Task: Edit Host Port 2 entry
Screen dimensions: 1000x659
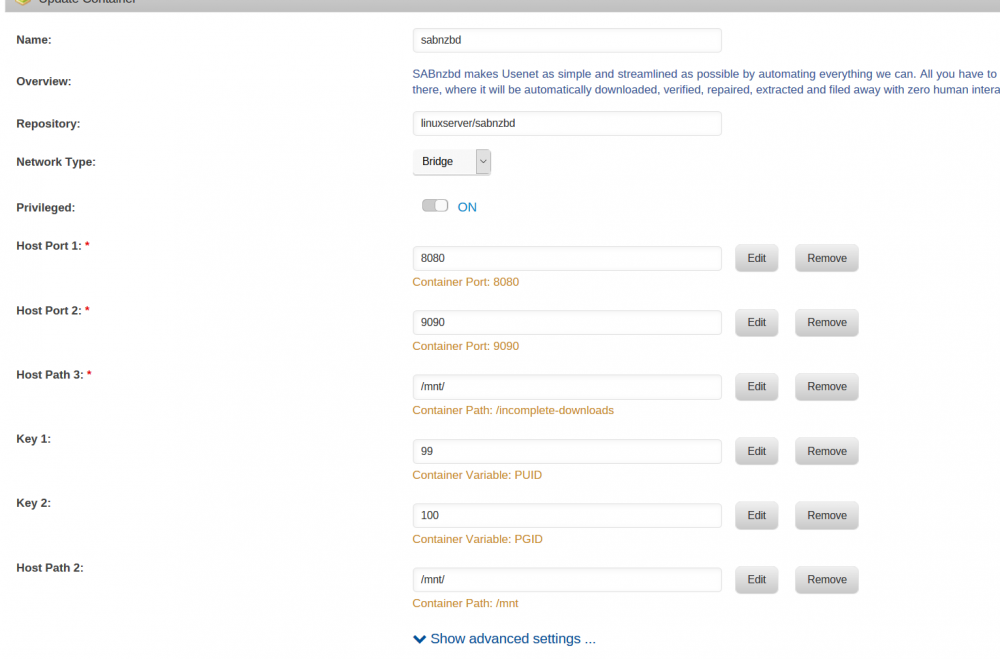Action: [756, 323]
